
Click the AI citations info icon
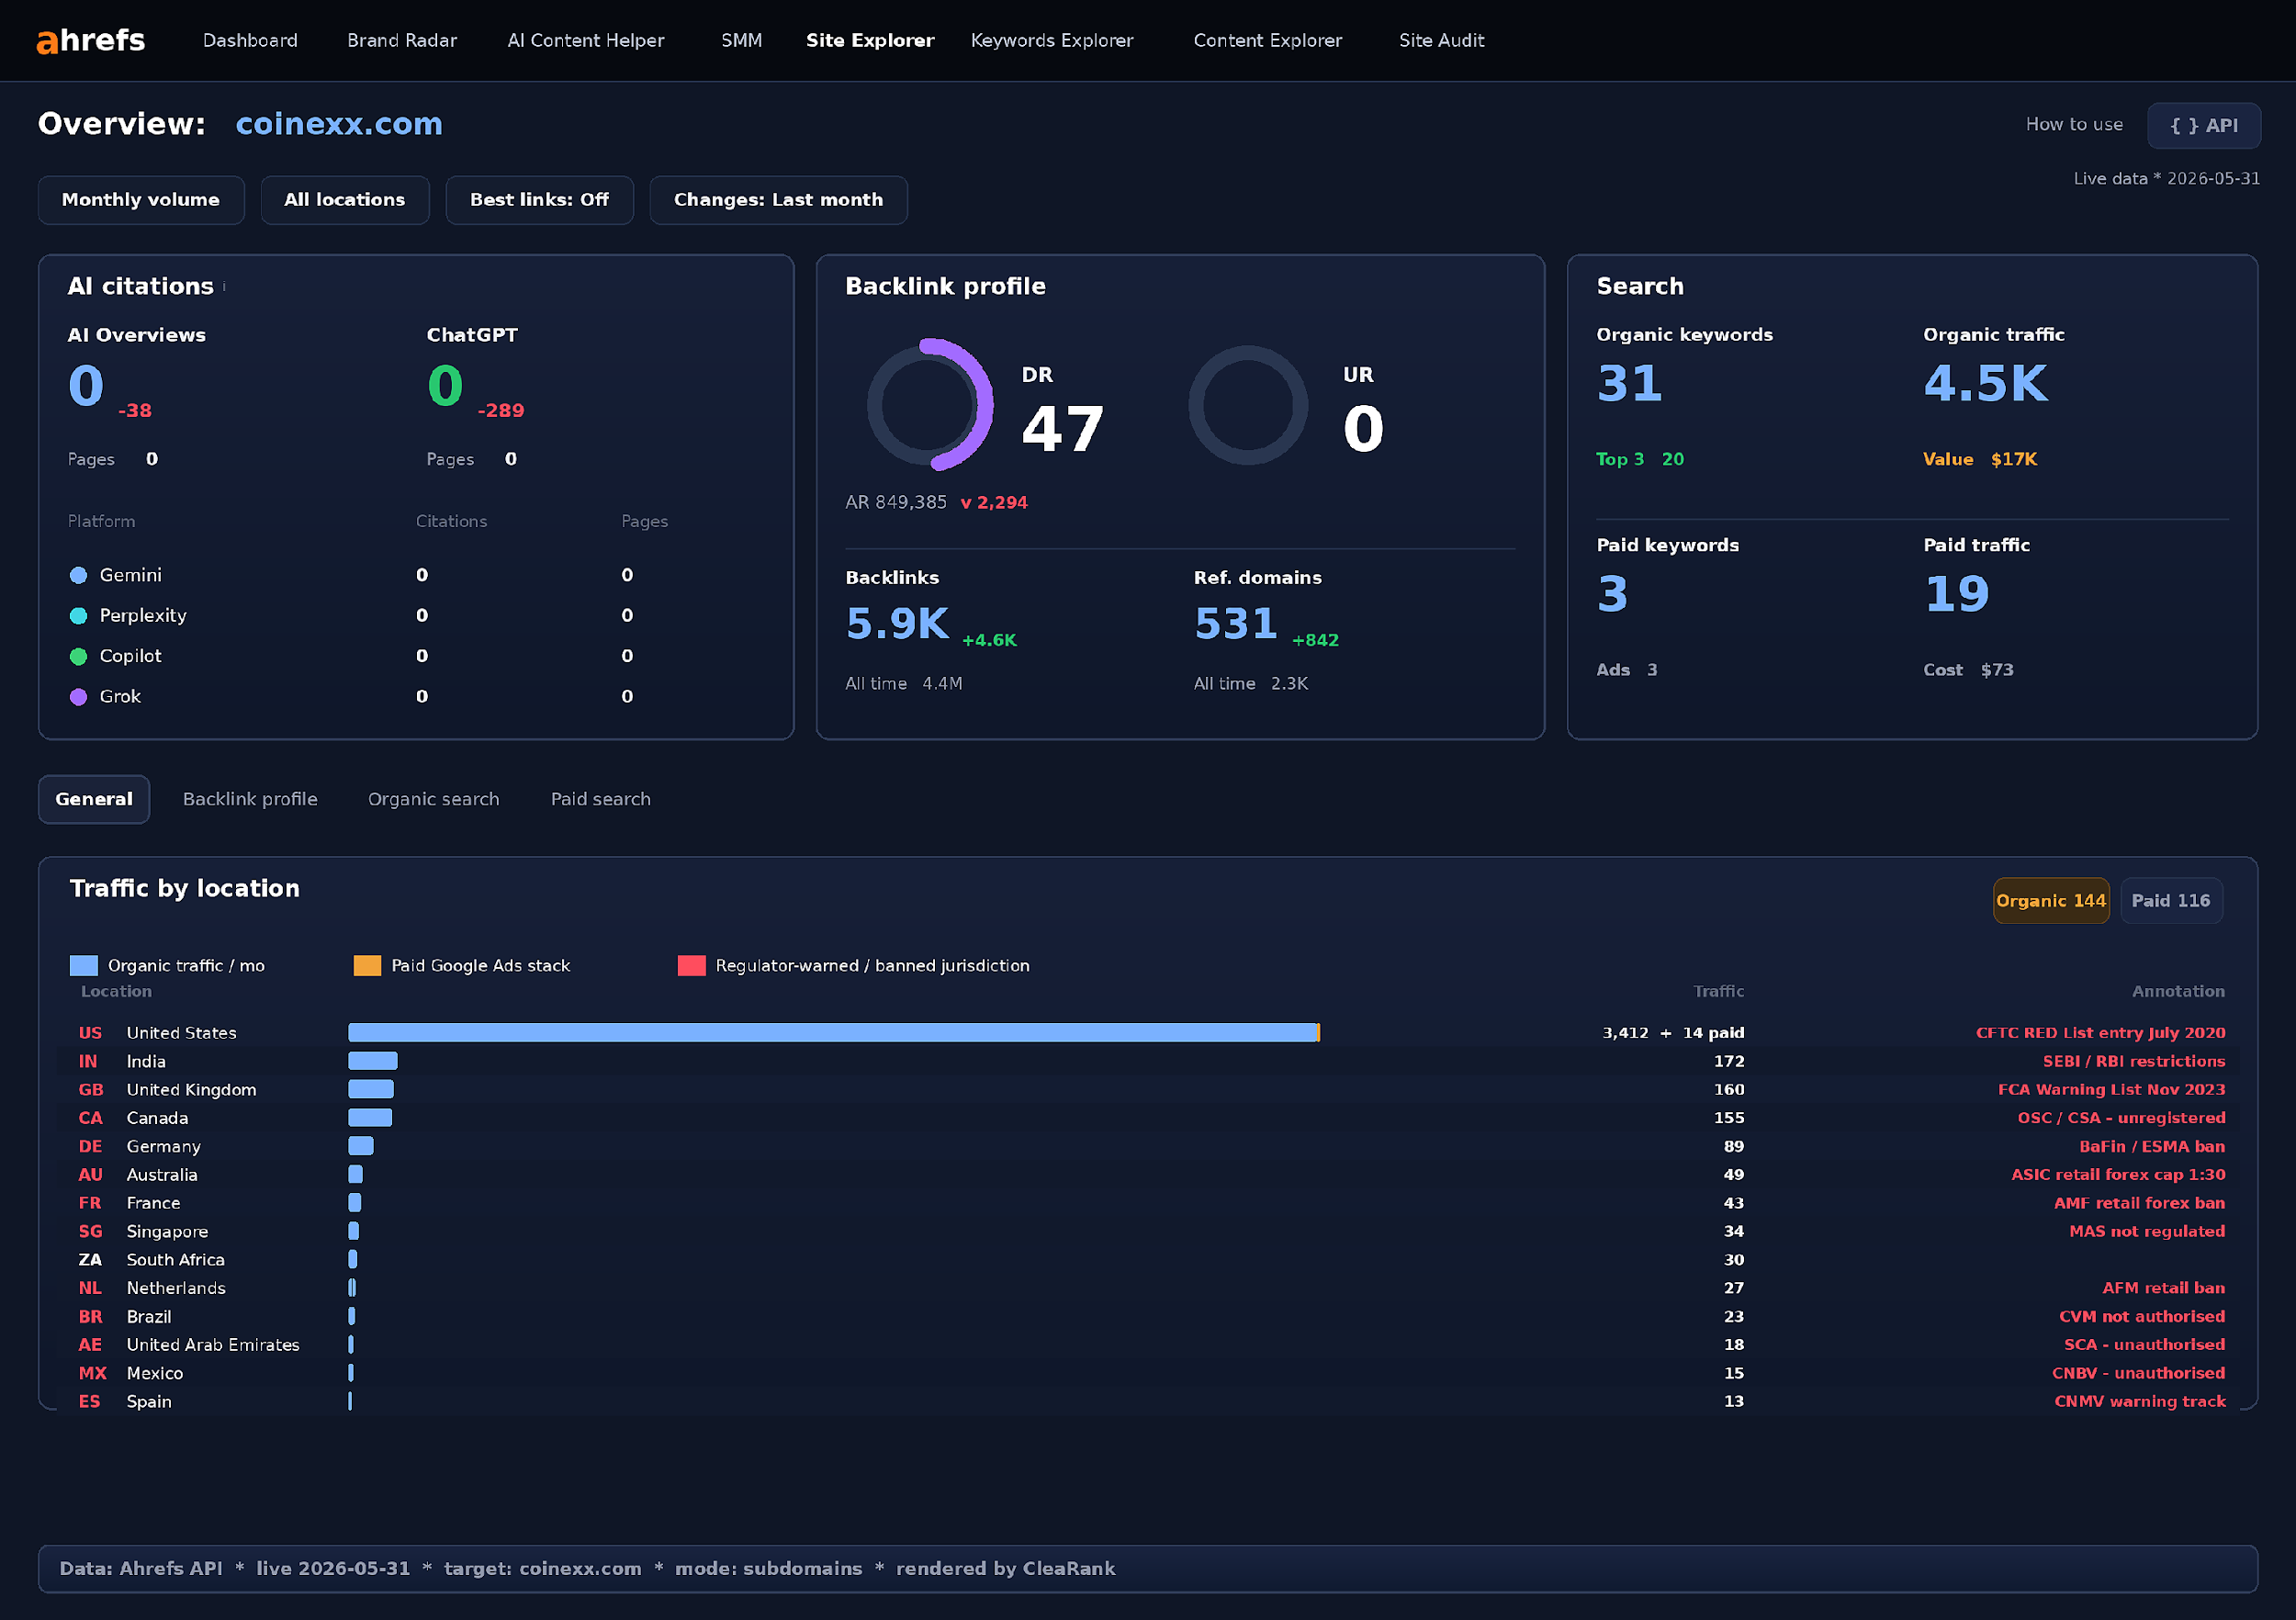click(224, 287)
